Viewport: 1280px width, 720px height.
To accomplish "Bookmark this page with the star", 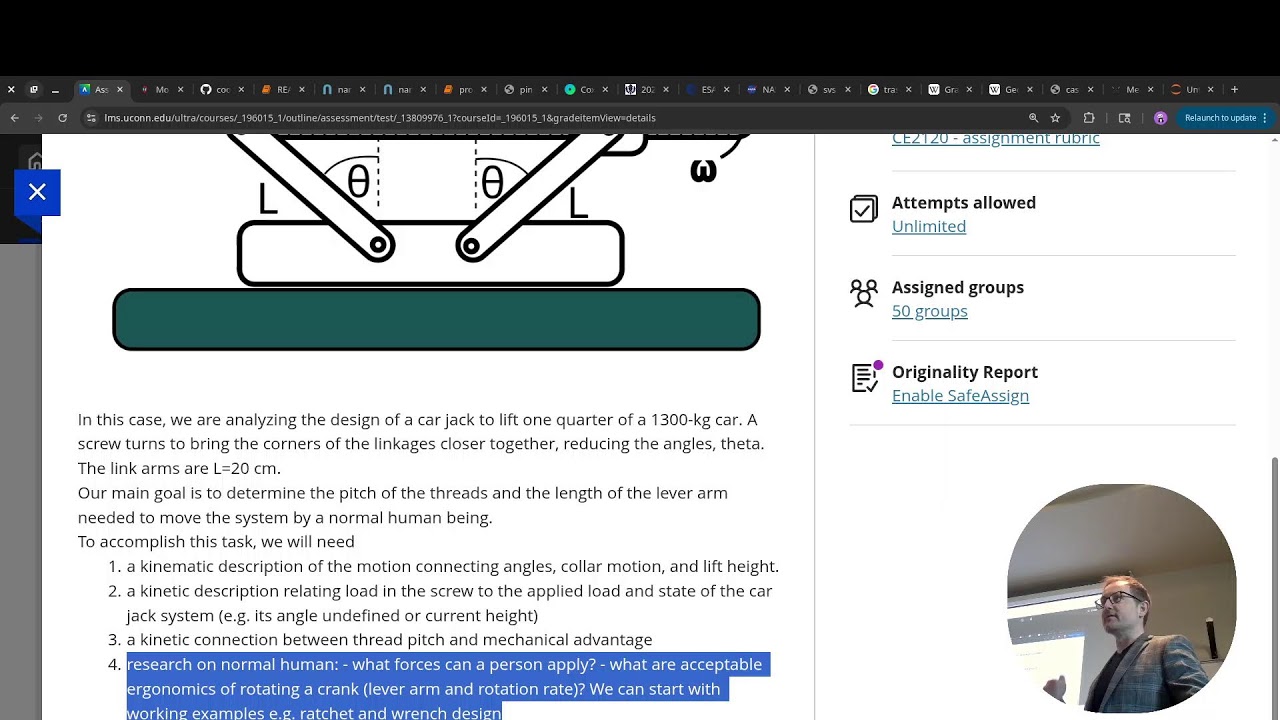I will point(1055,118).
